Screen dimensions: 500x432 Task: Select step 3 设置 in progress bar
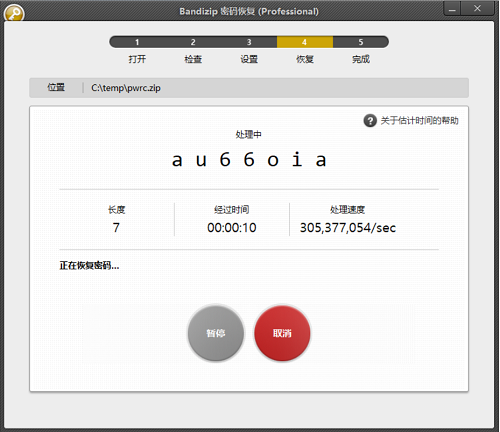pos(249,42)
